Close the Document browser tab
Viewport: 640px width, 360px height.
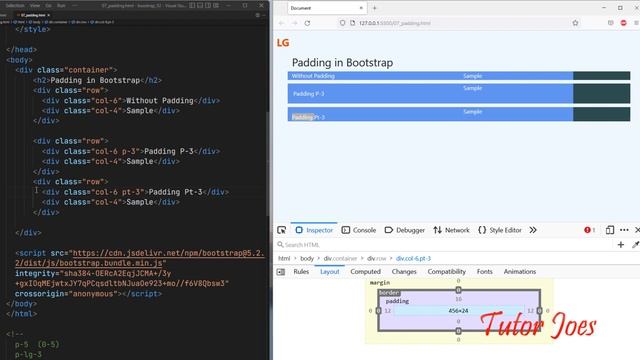point(361,8)
